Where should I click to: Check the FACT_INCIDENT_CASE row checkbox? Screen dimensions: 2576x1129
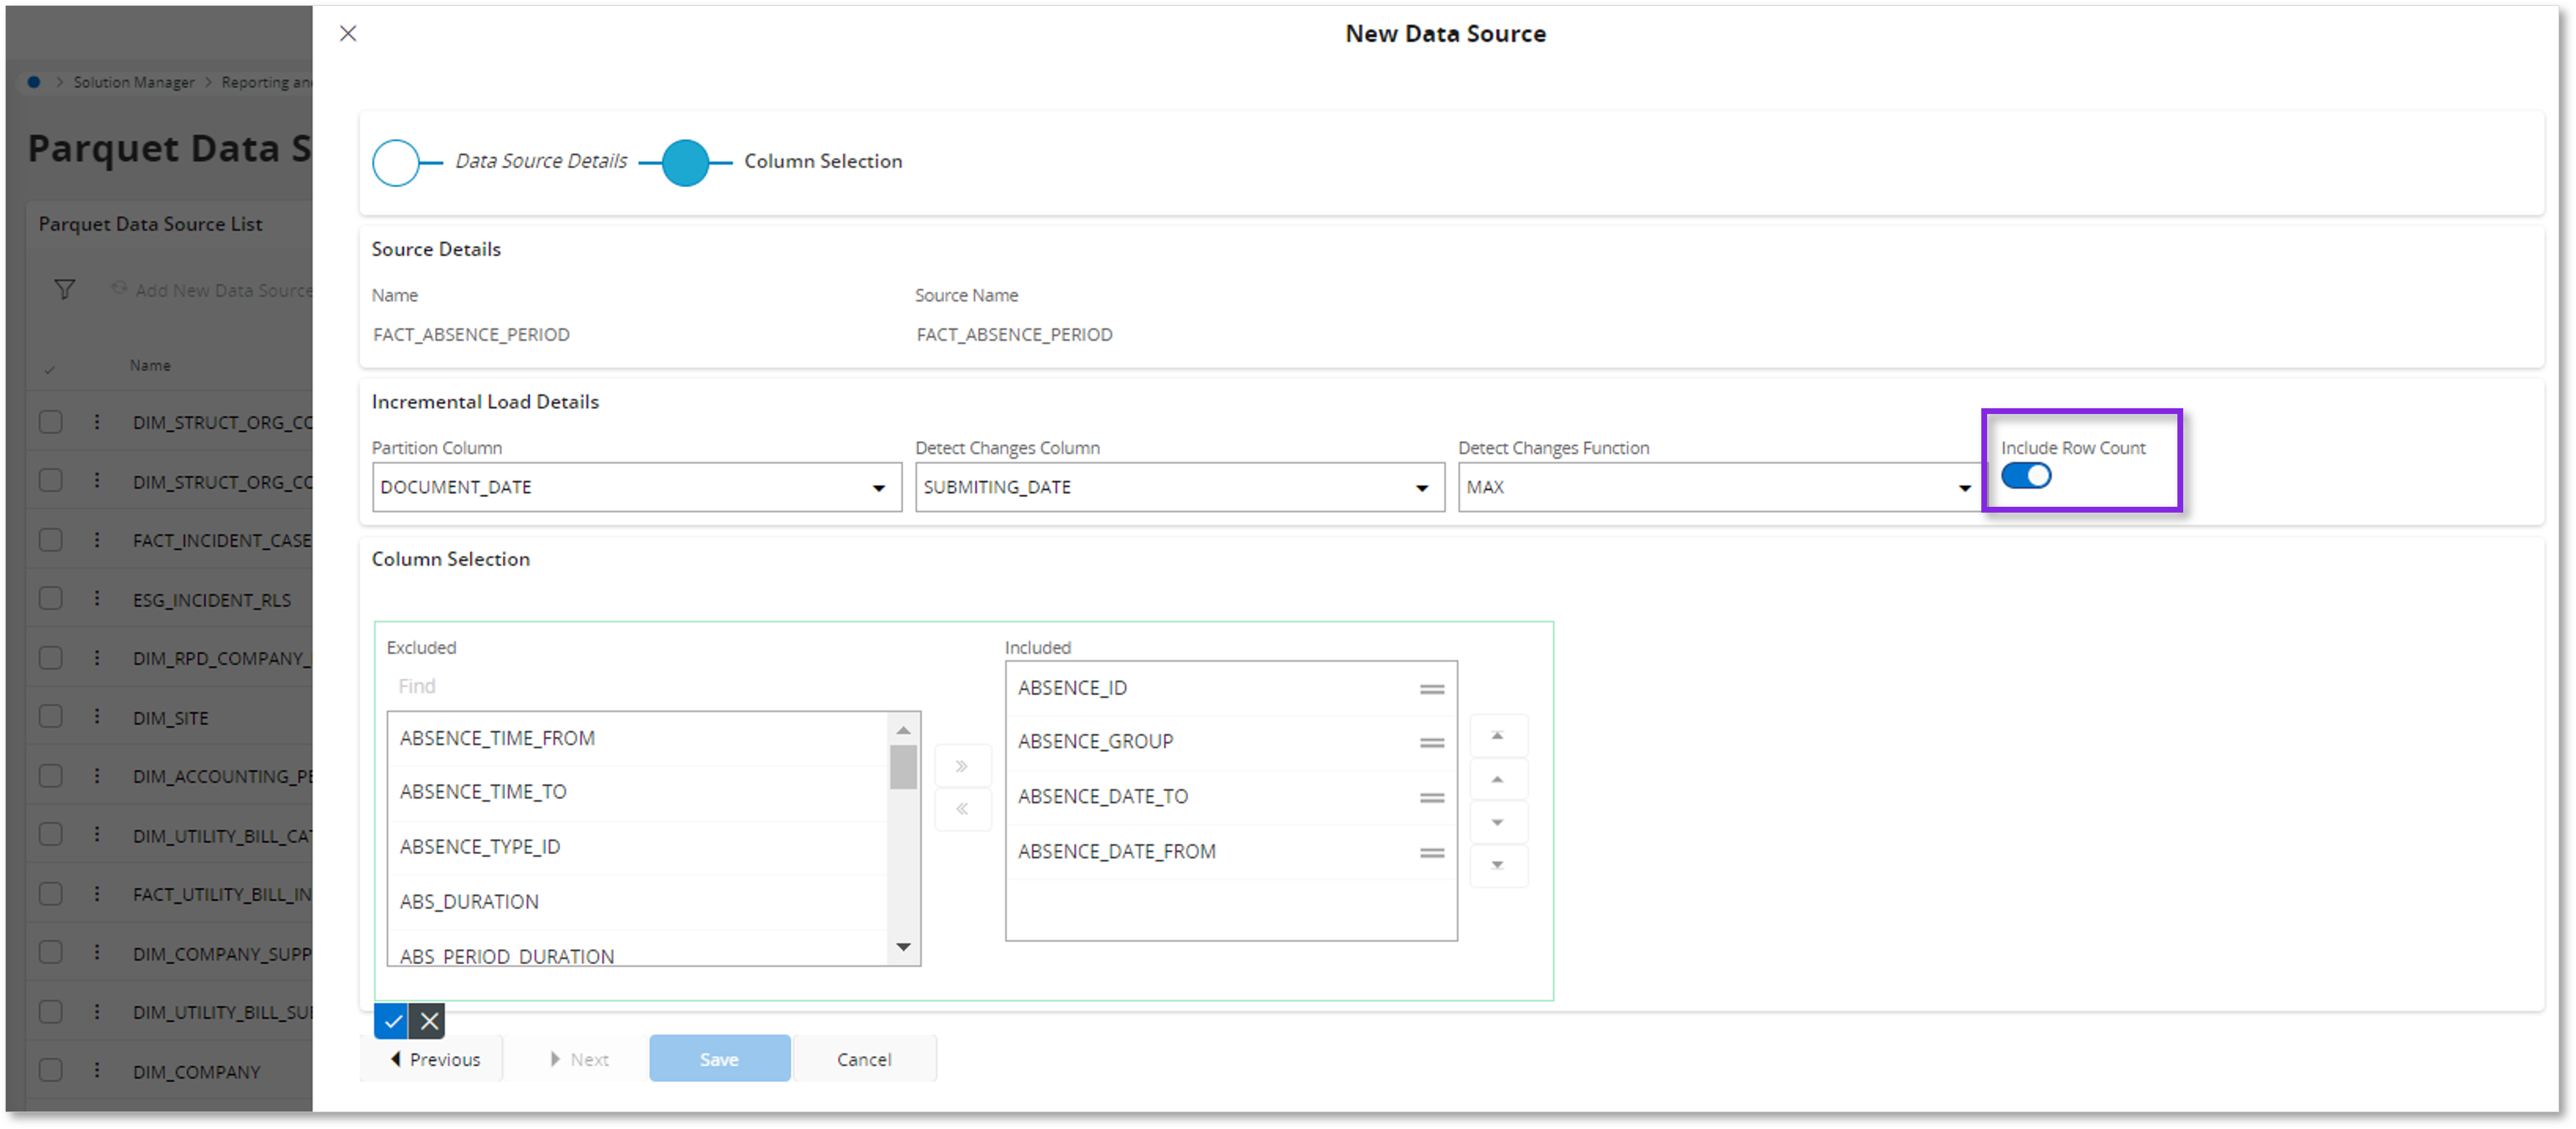tap(51, 540)
